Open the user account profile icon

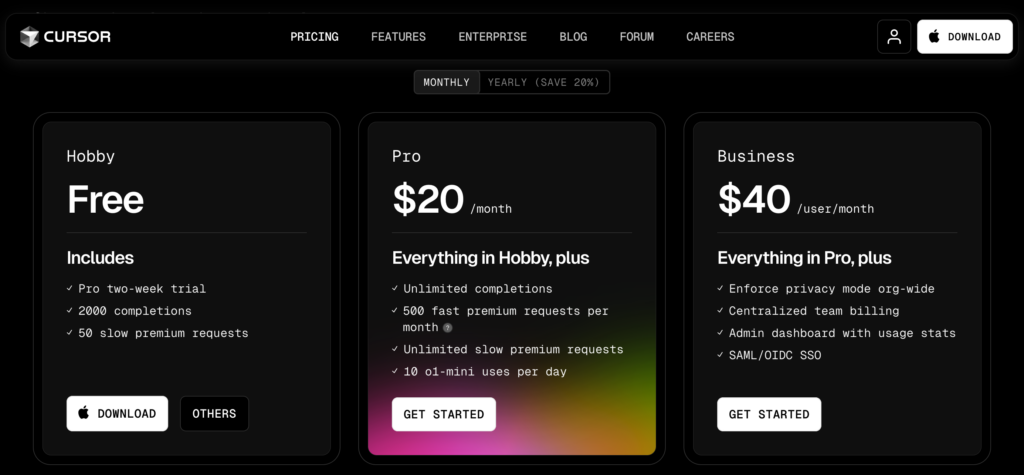(x=894, y=37)
